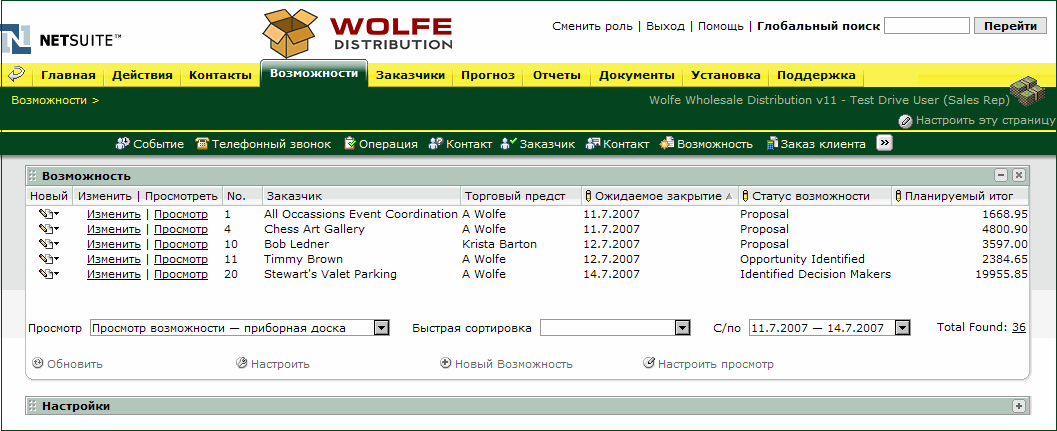Image resolution: width=1057 pixels, height=431 pixels.
Task: Minimize the Возможность portlet
Action: click(x=1002, y=175)
